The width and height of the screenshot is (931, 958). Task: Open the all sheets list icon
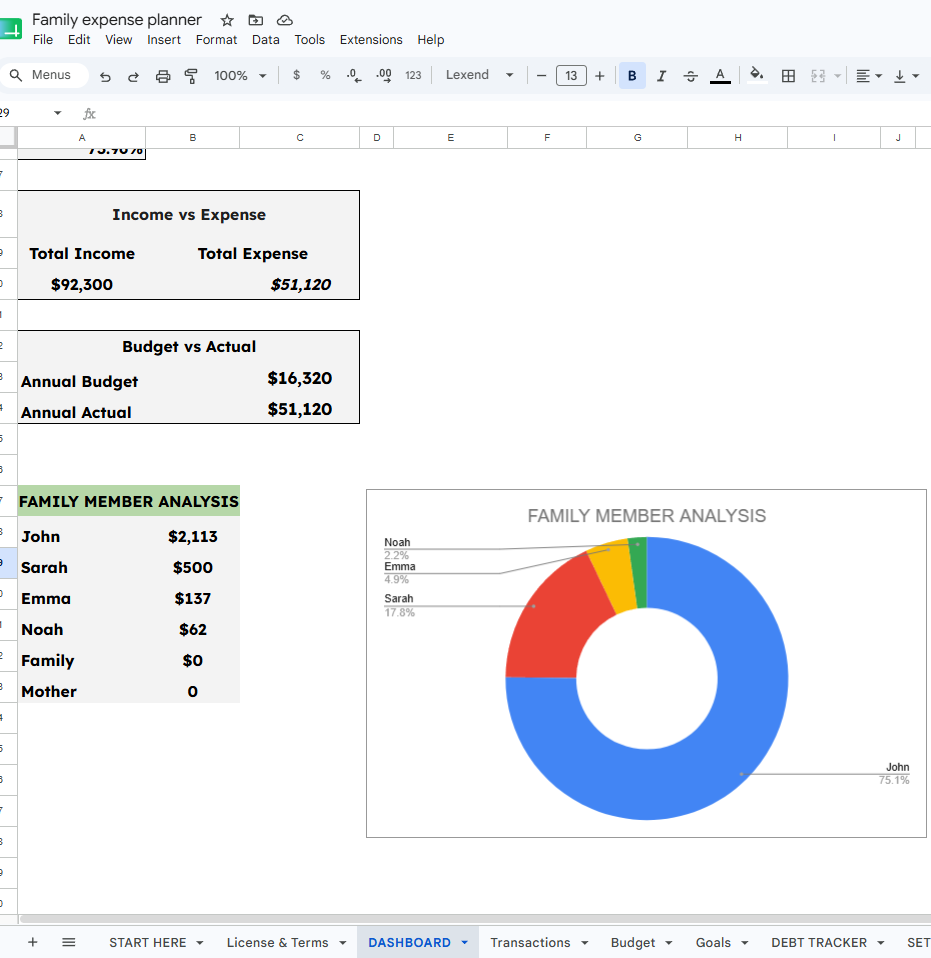coord(69,942)
